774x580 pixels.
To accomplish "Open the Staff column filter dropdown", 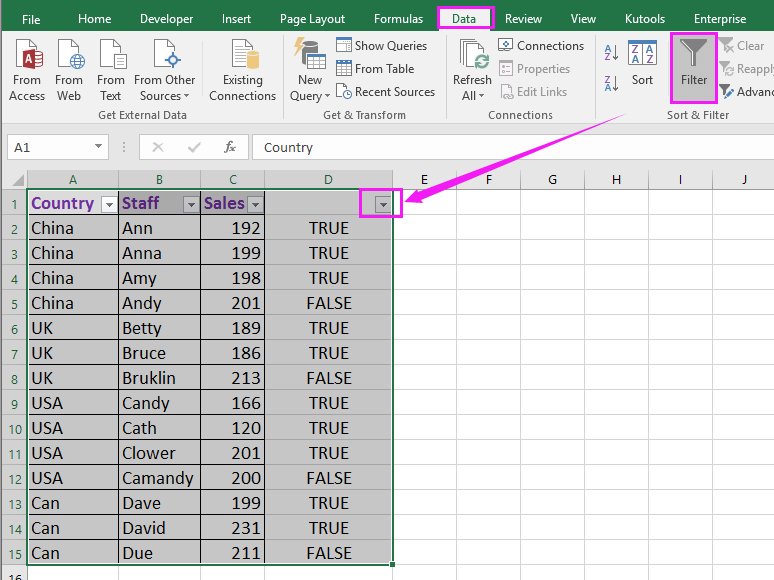I will 191,204.
